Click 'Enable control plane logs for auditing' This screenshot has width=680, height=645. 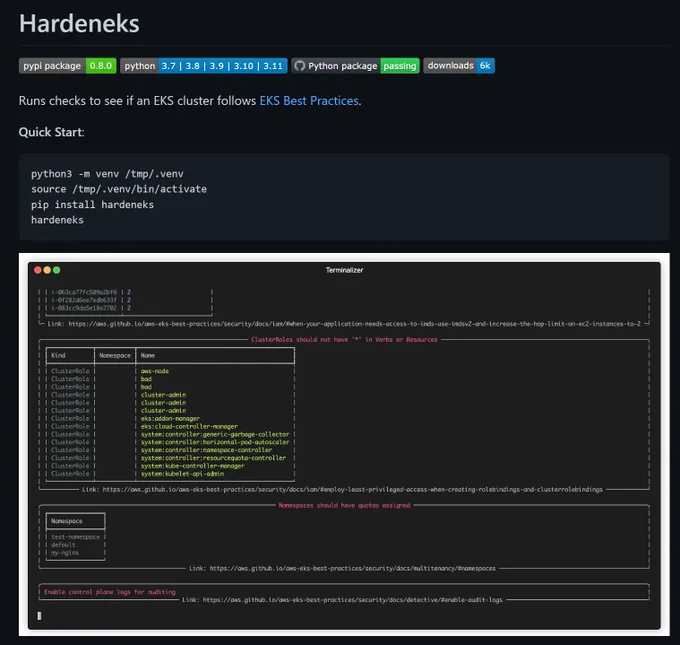[110, 592]
